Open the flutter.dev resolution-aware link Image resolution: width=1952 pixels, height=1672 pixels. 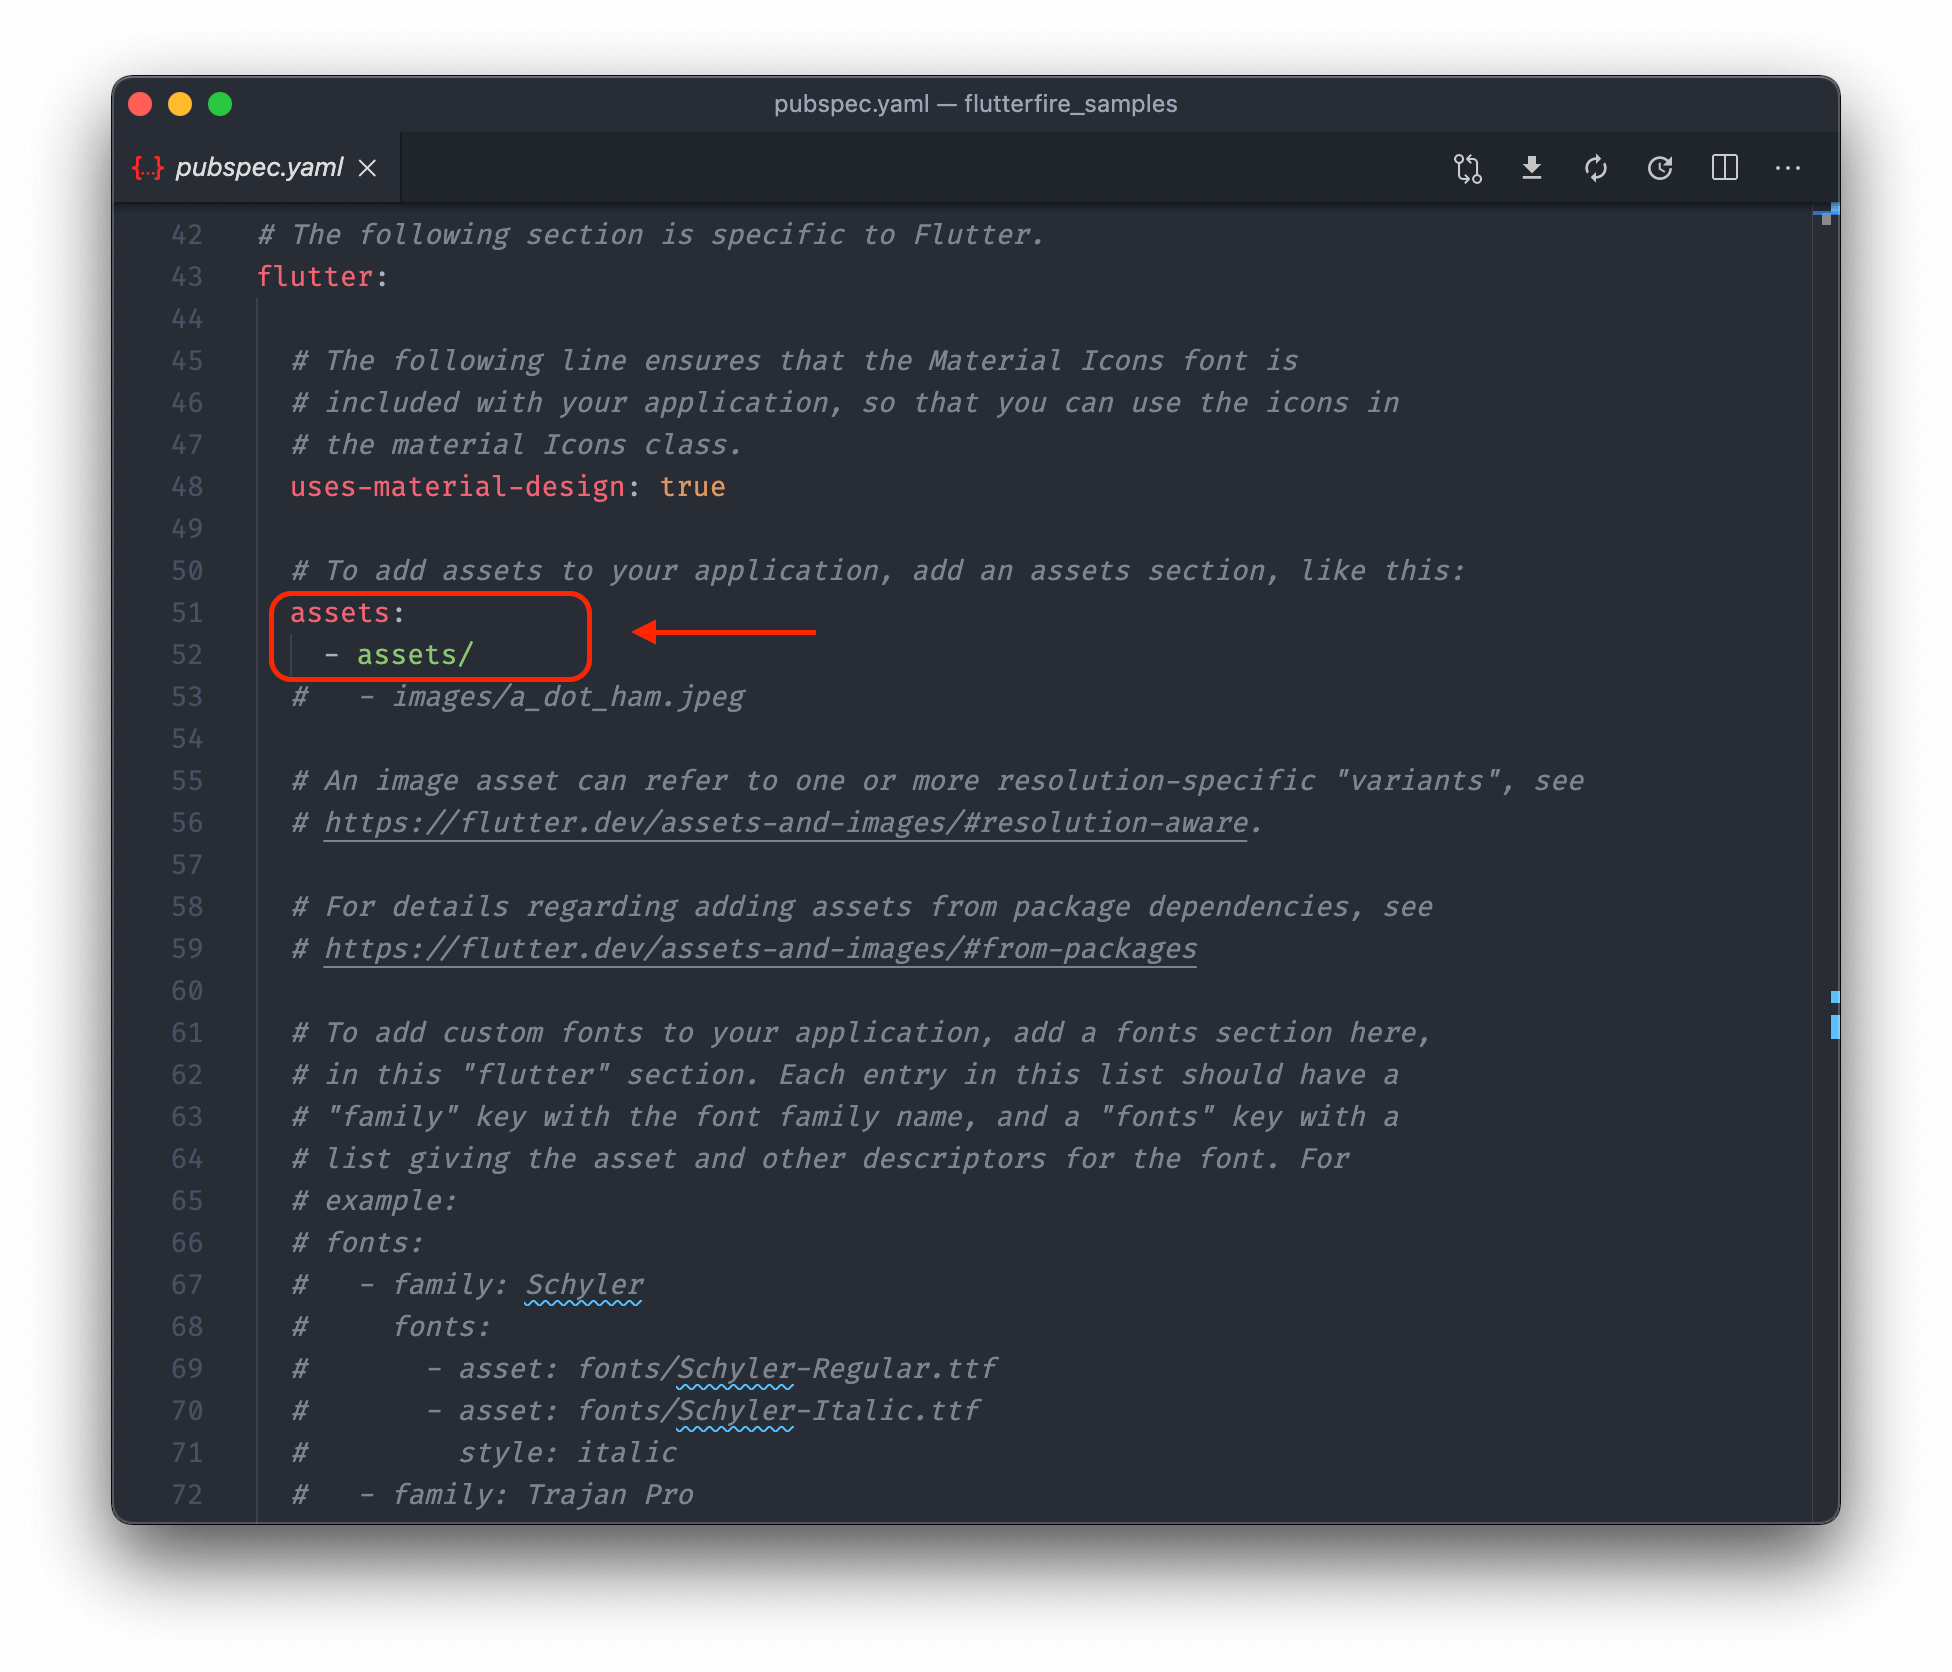[785, 823]
